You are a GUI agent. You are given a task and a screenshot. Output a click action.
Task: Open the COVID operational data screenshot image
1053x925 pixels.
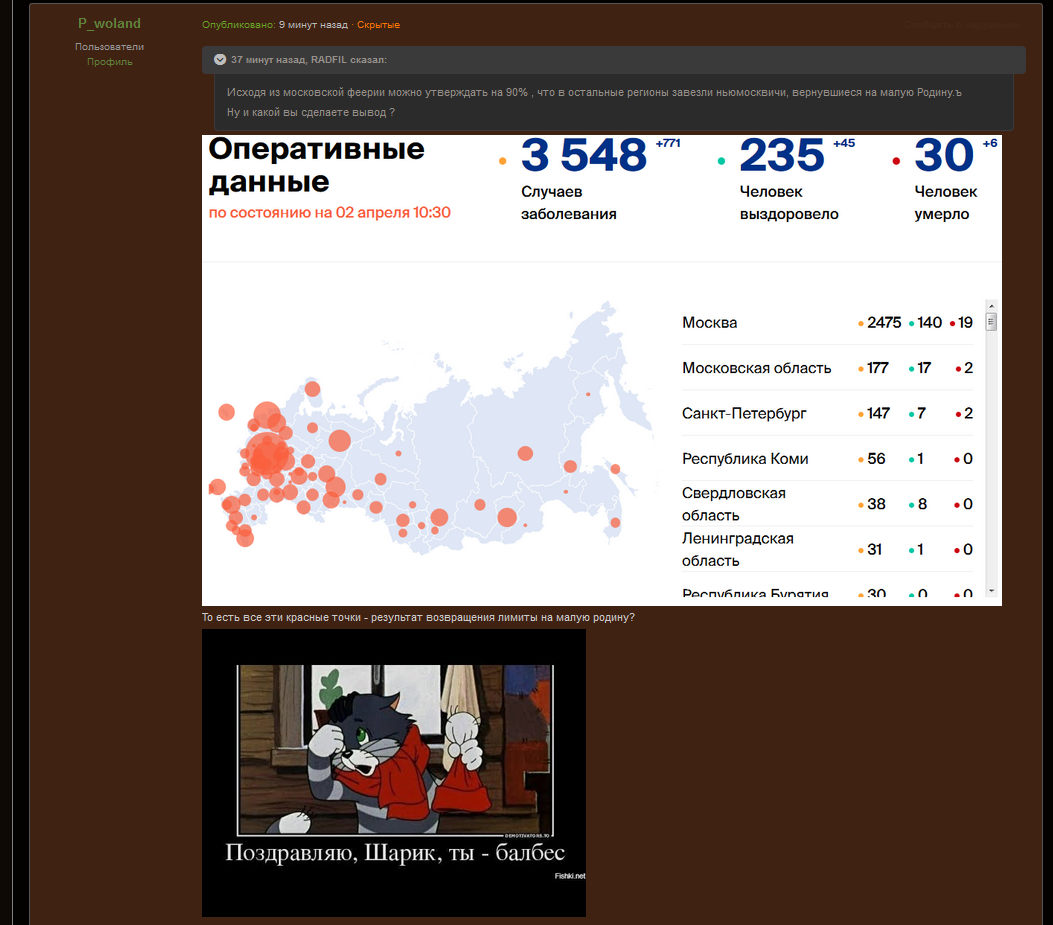(602, 370)
